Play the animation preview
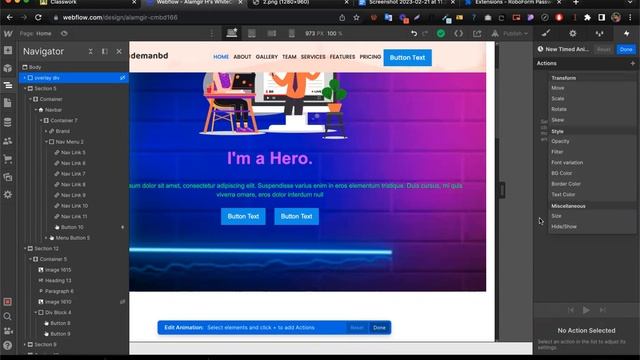The height and width of the screenshot is (360, 640). (x=586, y=310)
